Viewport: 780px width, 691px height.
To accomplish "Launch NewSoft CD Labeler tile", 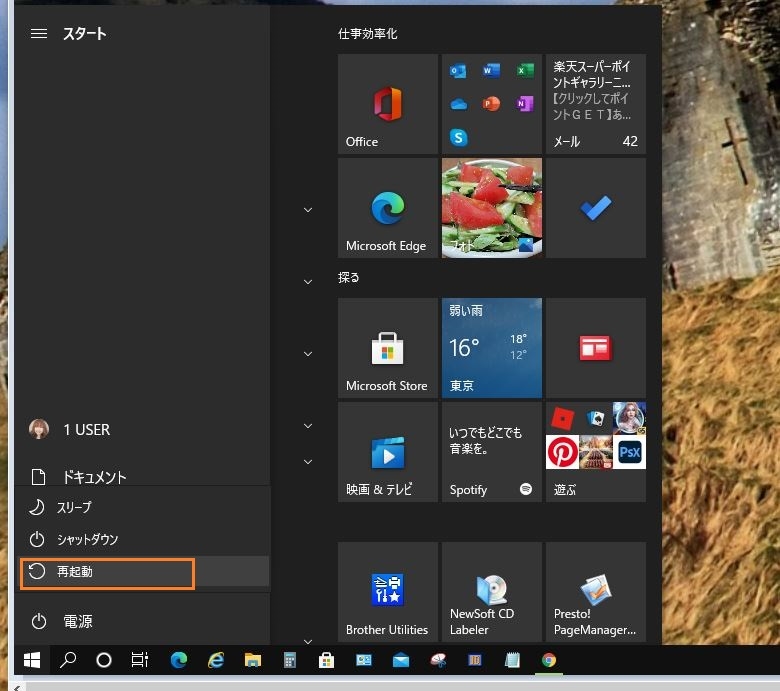I will point(491,592).
